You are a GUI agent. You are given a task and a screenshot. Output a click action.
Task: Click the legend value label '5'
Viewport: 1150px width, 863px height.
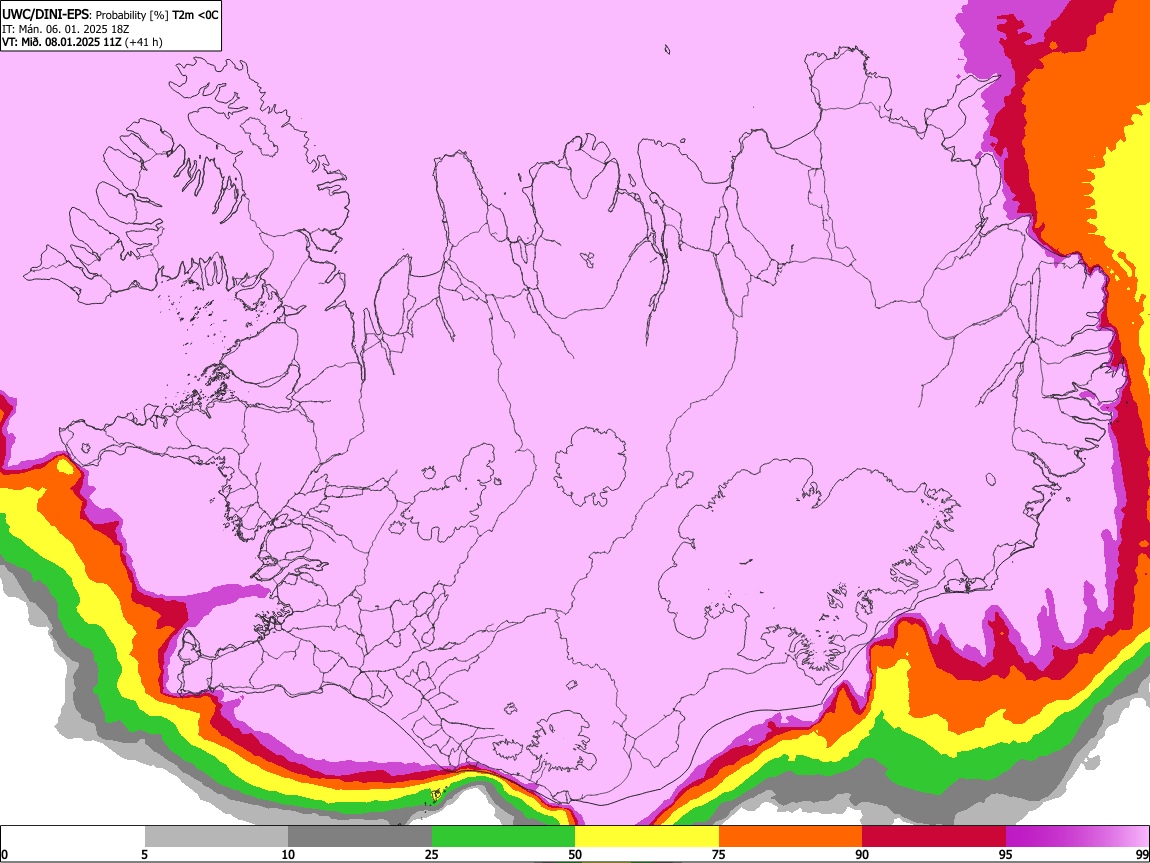pos(144,854)
